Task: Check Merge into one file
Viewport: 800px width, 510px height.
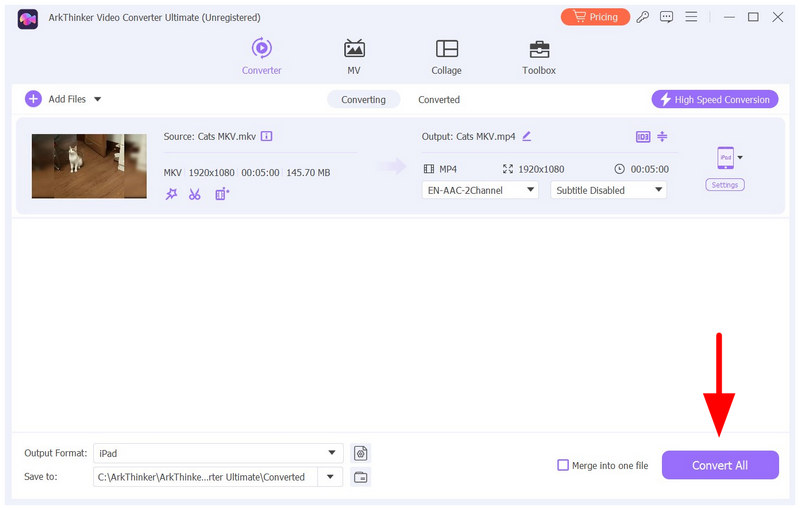Action: [563, 465]
